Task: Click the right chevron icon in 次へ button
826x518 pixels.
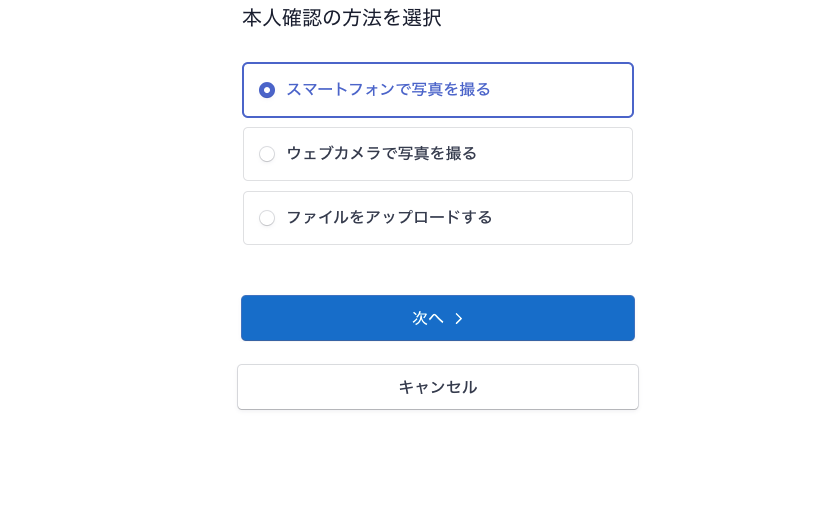Action: coord(459,319)
